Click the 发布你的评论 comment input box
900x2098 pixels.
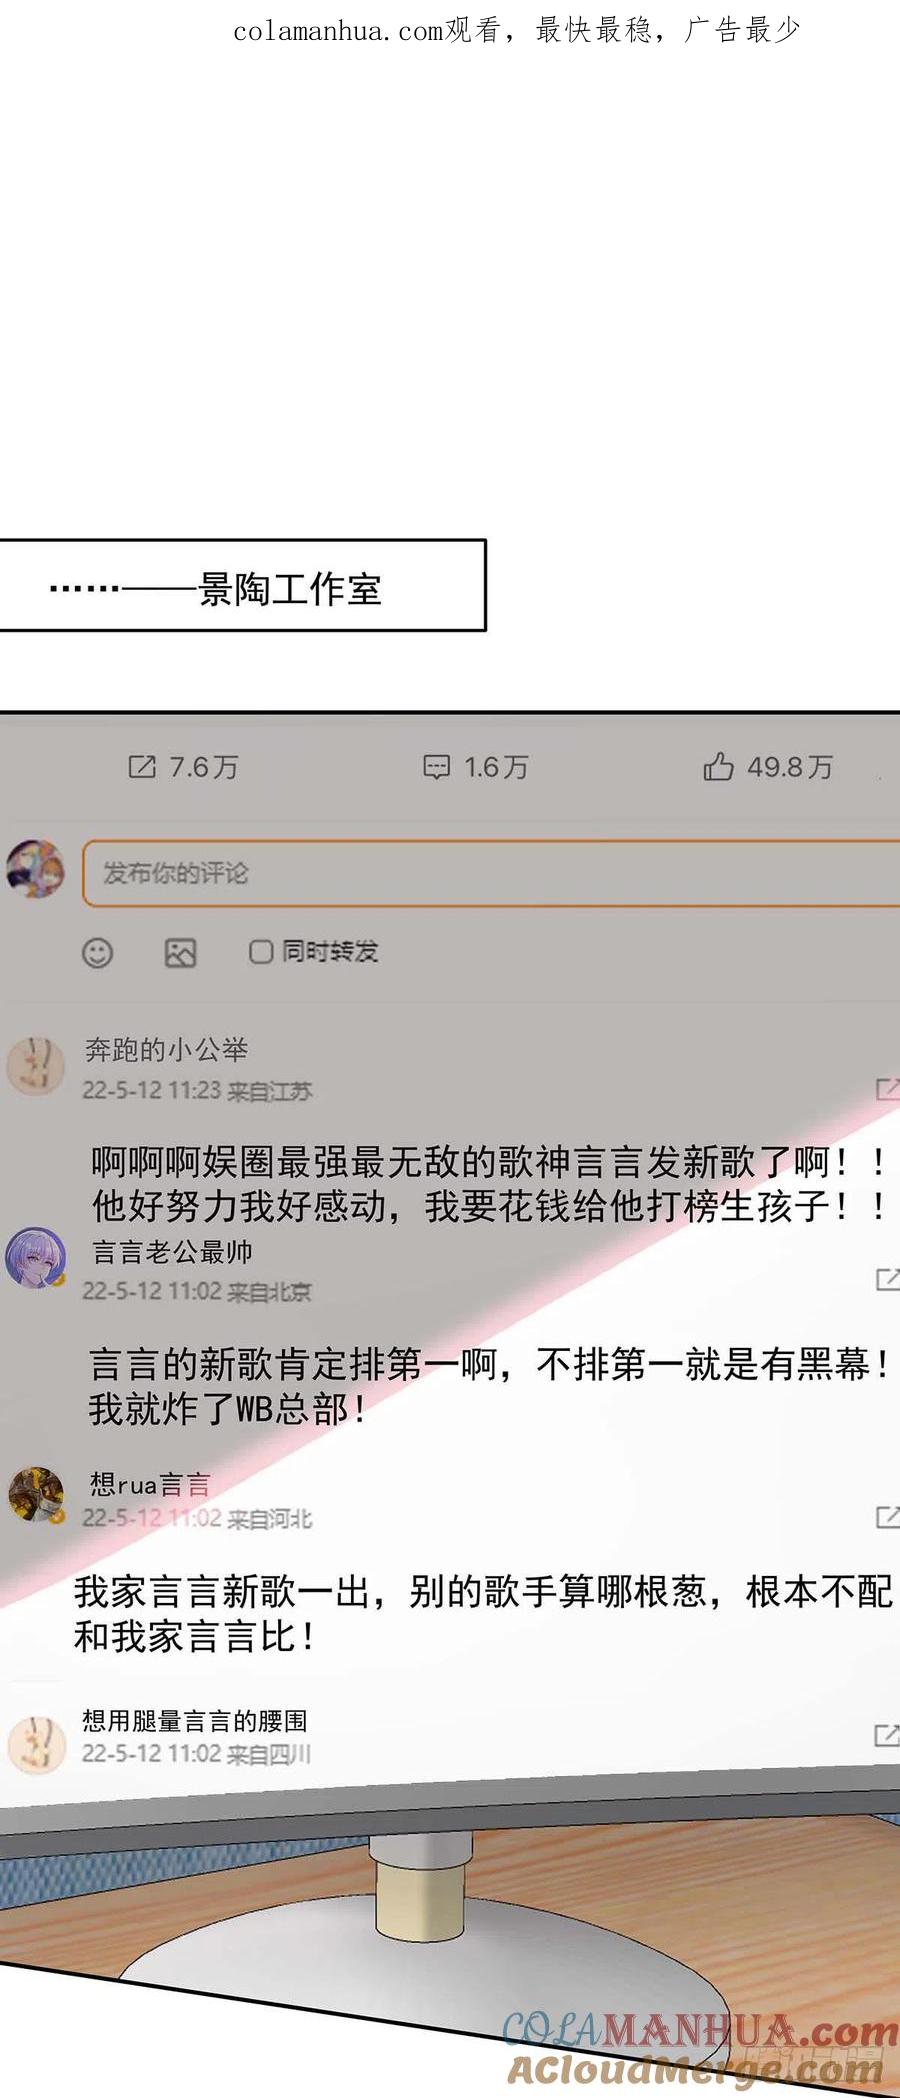[491, 874]
